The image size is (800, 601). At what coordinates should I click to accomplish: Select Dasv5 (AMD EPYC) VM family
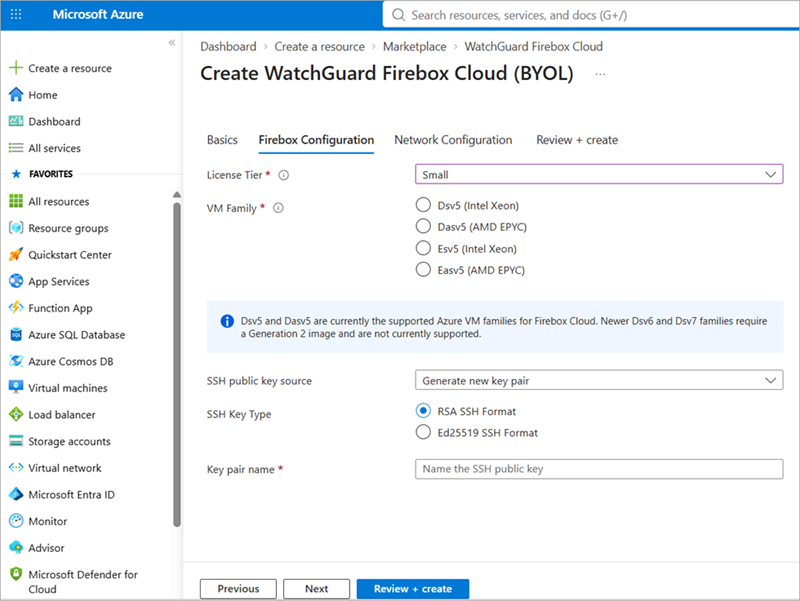[423, 226]
